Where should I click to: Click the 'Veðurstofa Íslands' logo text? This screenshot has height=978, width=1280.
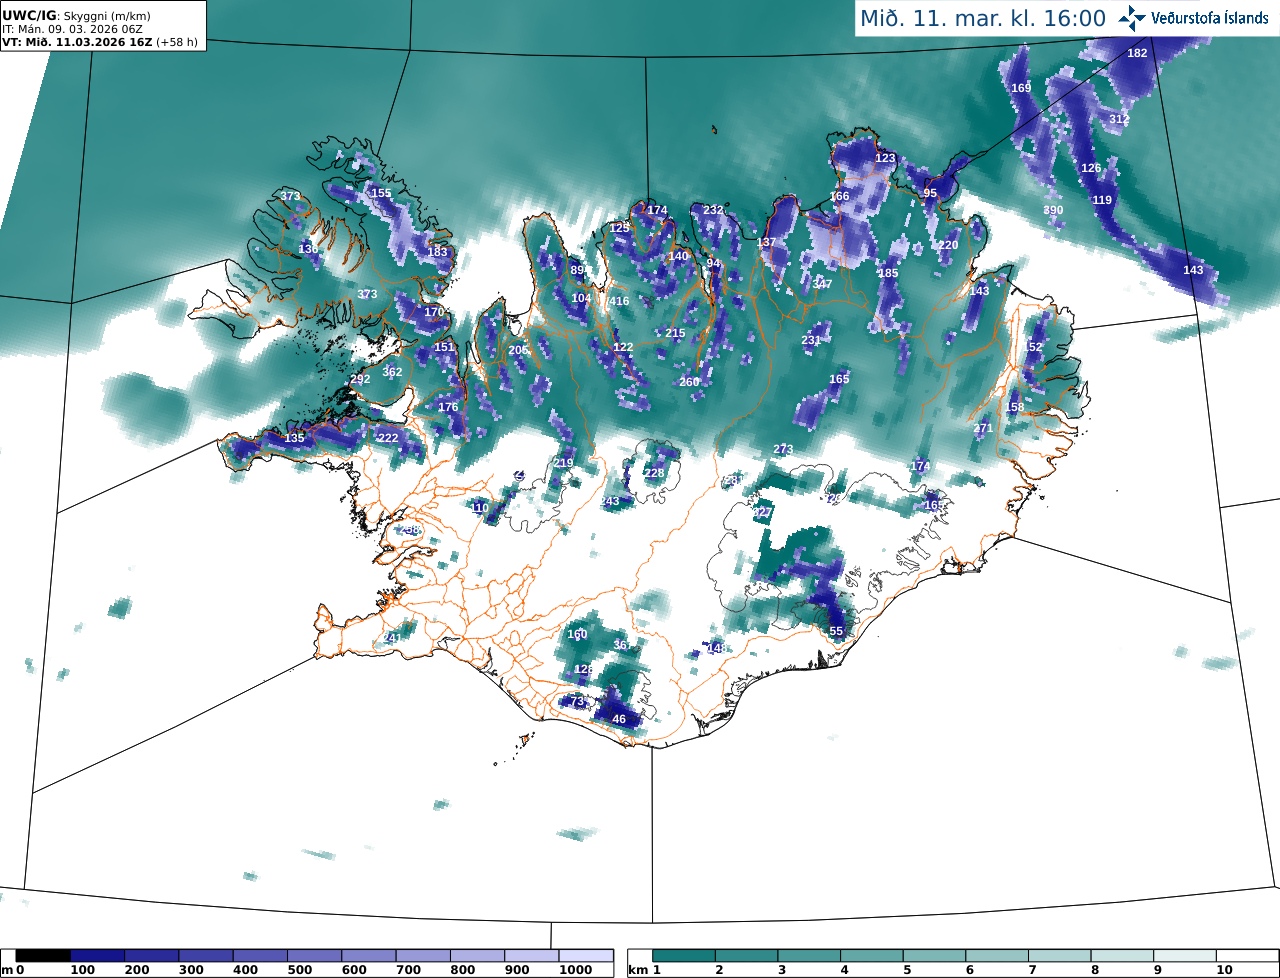1211,19
